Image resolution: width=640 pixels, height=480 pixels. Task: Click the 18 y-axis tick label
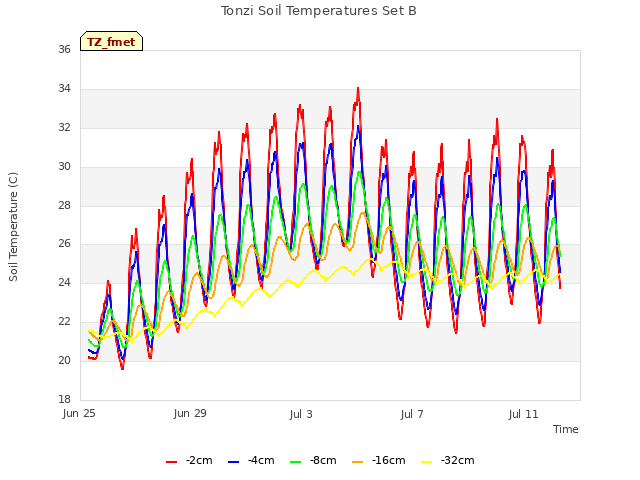pos(64,399)
